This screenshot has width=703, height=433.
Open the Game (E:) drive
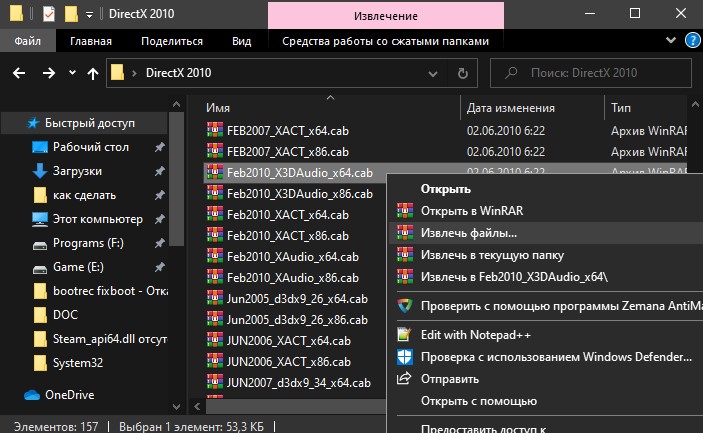pos(78,267)
